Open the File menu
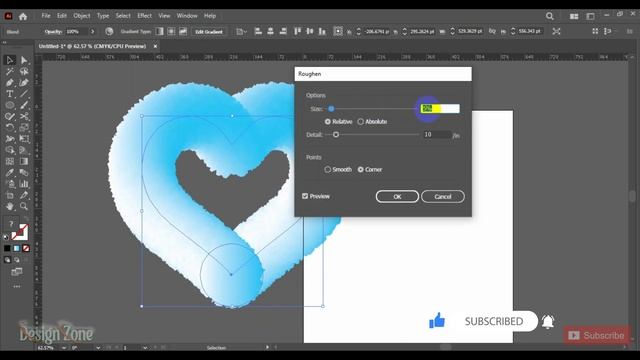The height and width of the screenshot is (360, 640). (x=46, y=16)
